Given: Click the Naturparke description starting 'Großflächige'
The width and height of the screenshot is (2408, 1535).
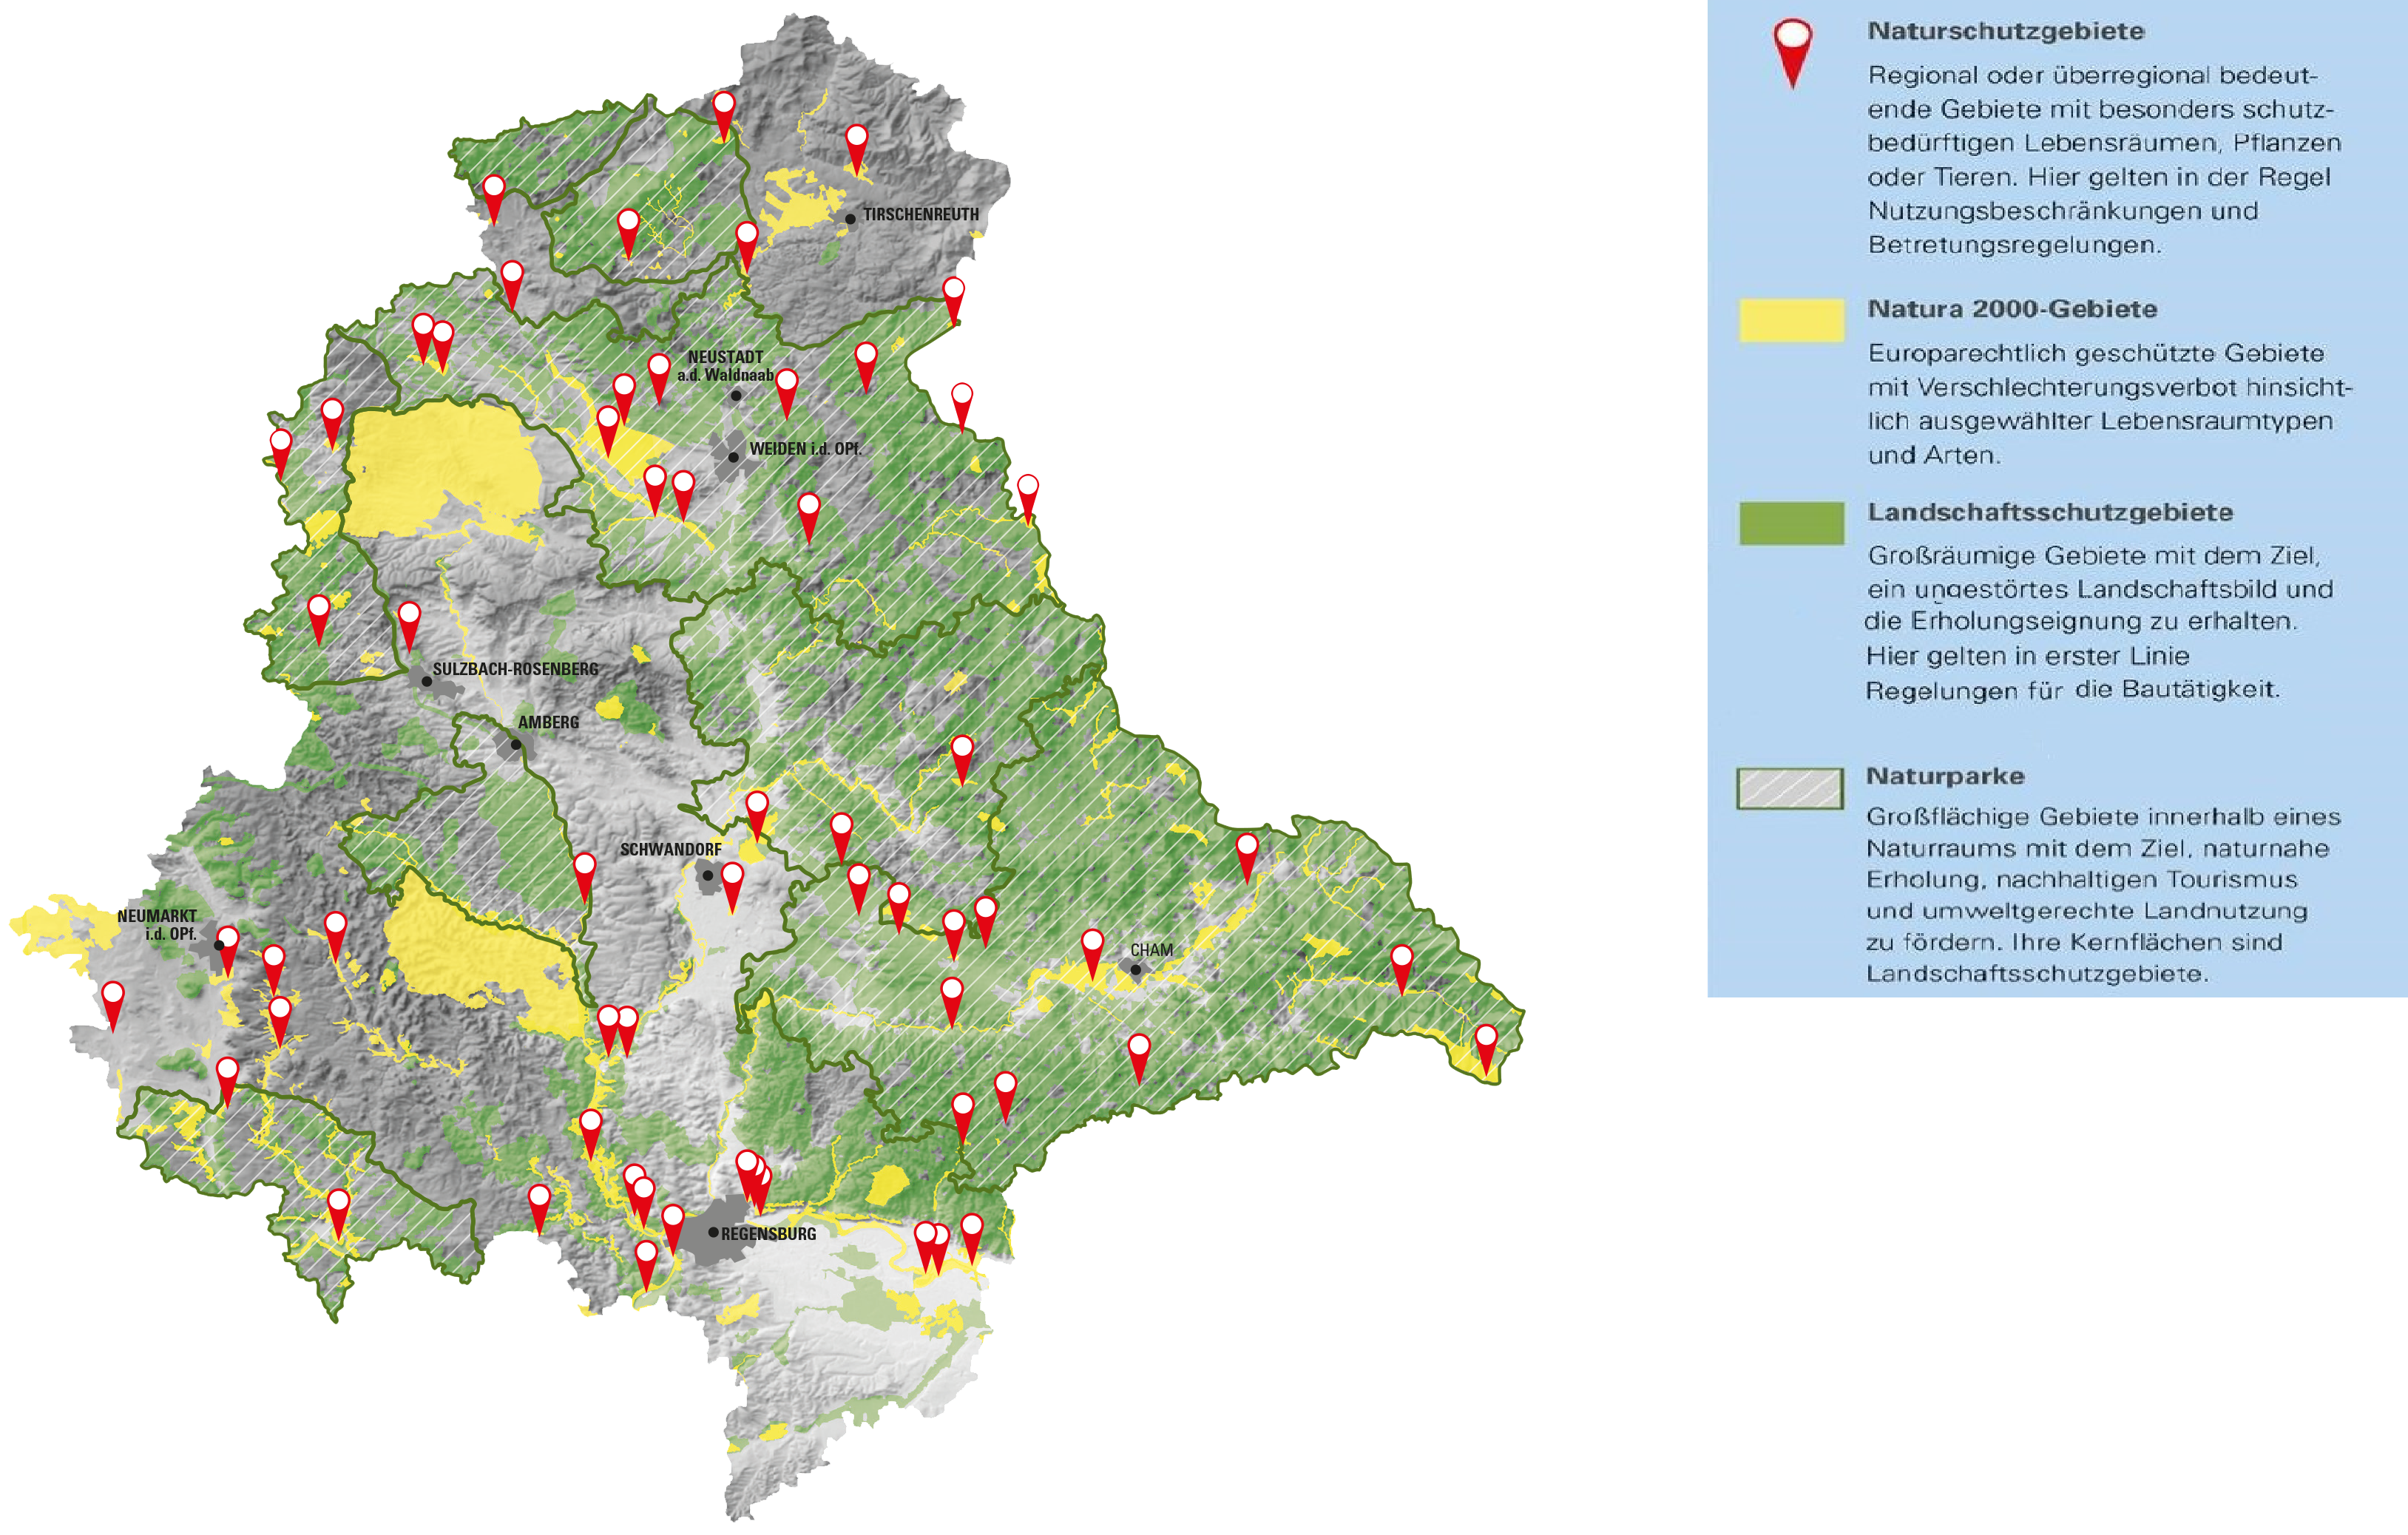Looking at the screenshot, I should click(x=2102, y=894).
